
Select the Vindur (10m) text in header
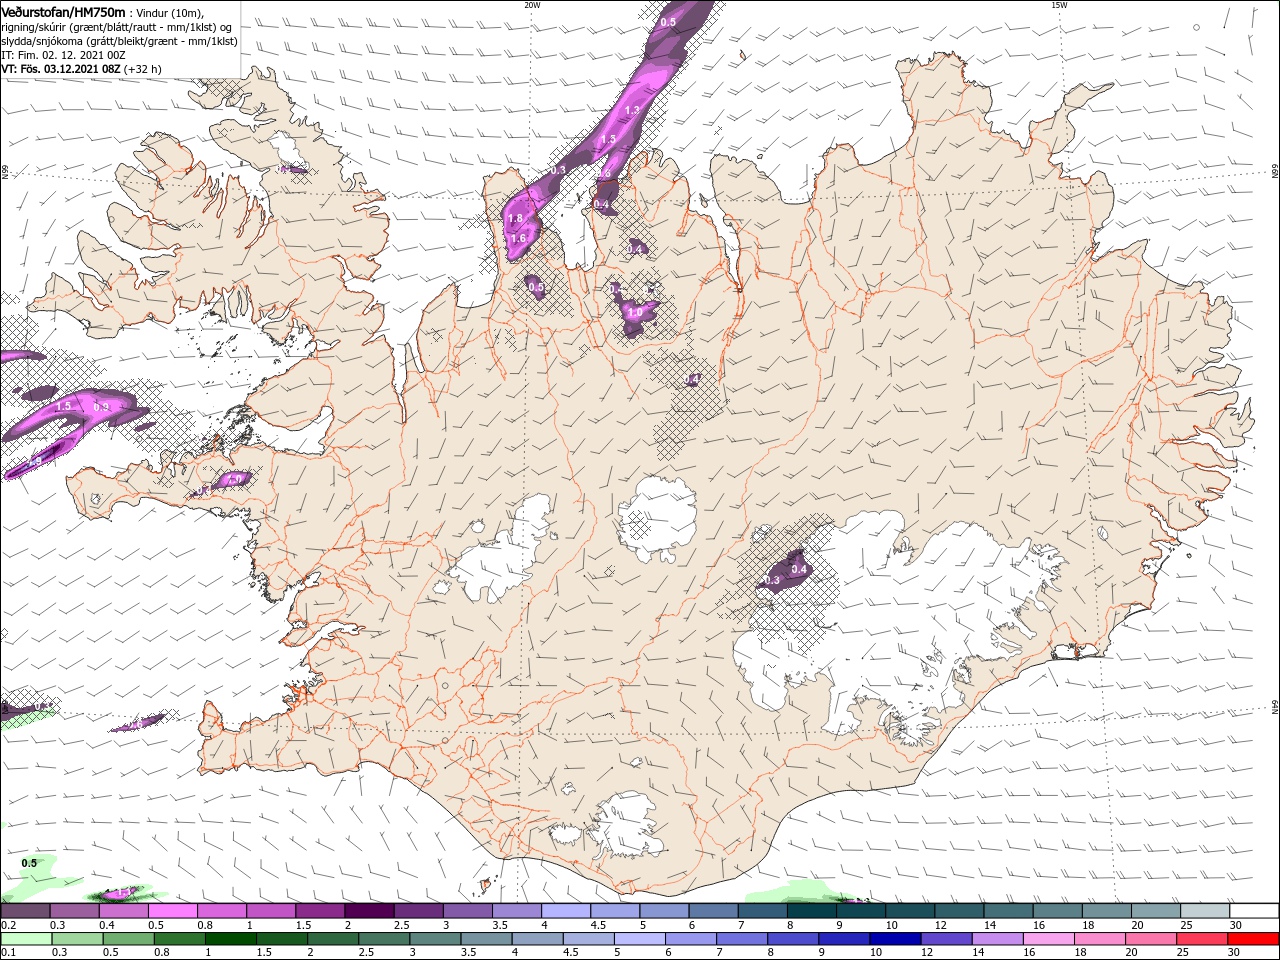click(x=171, y=12)
